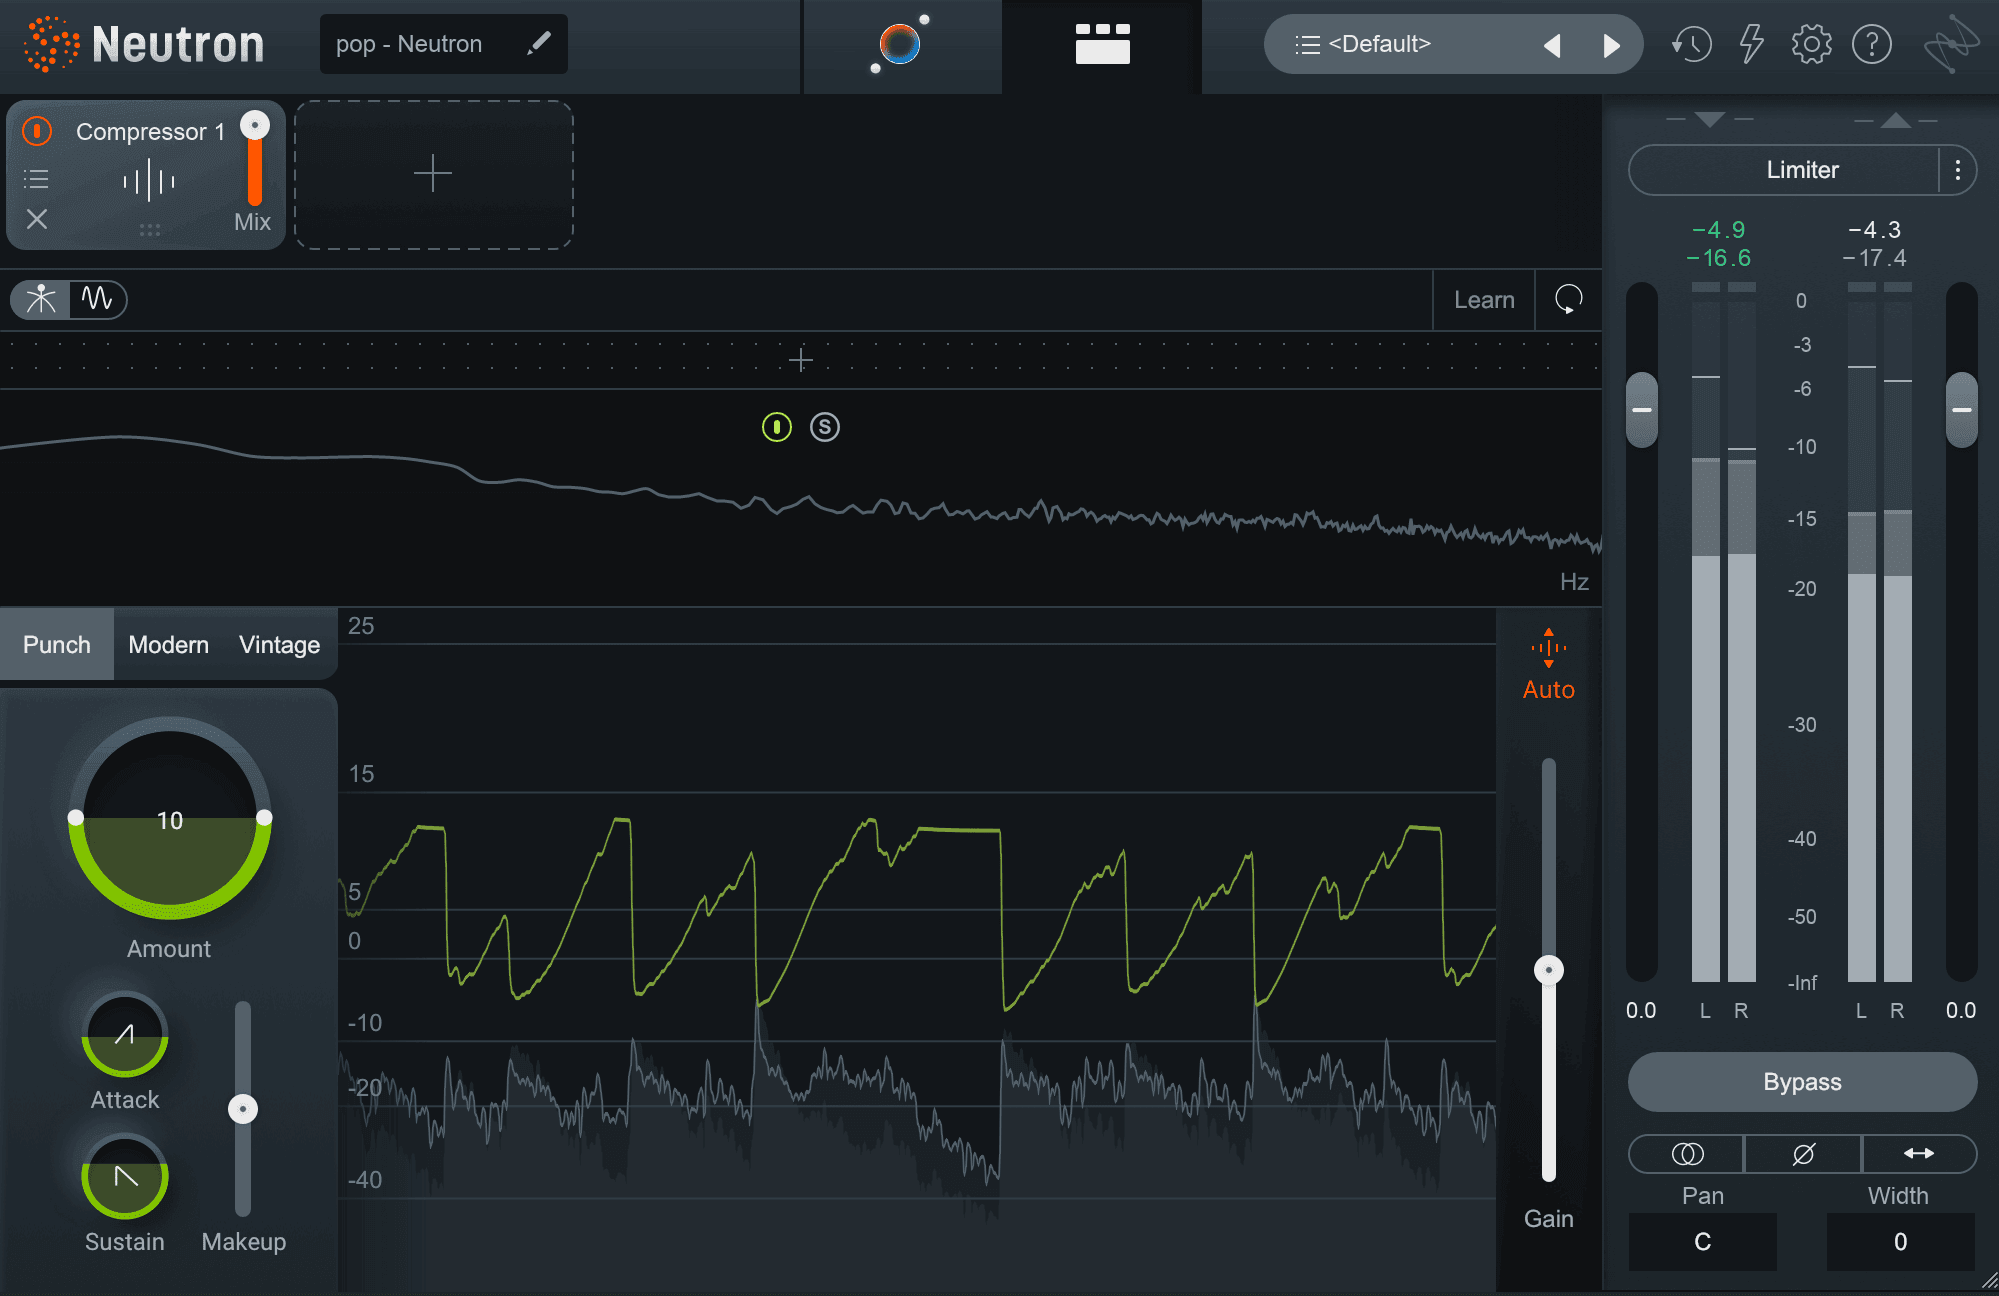1999x1296 pixels.
Task: Toggle Compressor 1 module power button
Action: click(x=37, y=131)
